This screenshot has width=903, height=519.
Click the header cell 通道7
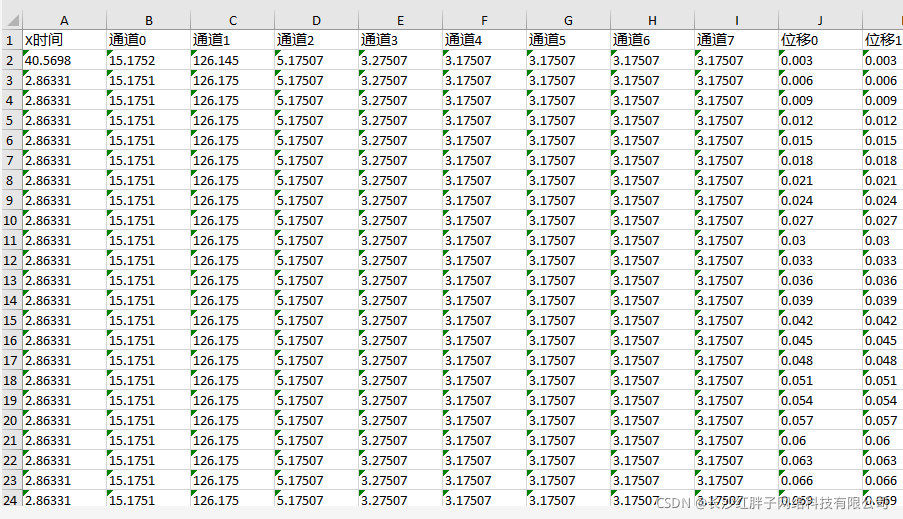click(x=737, y=40)
